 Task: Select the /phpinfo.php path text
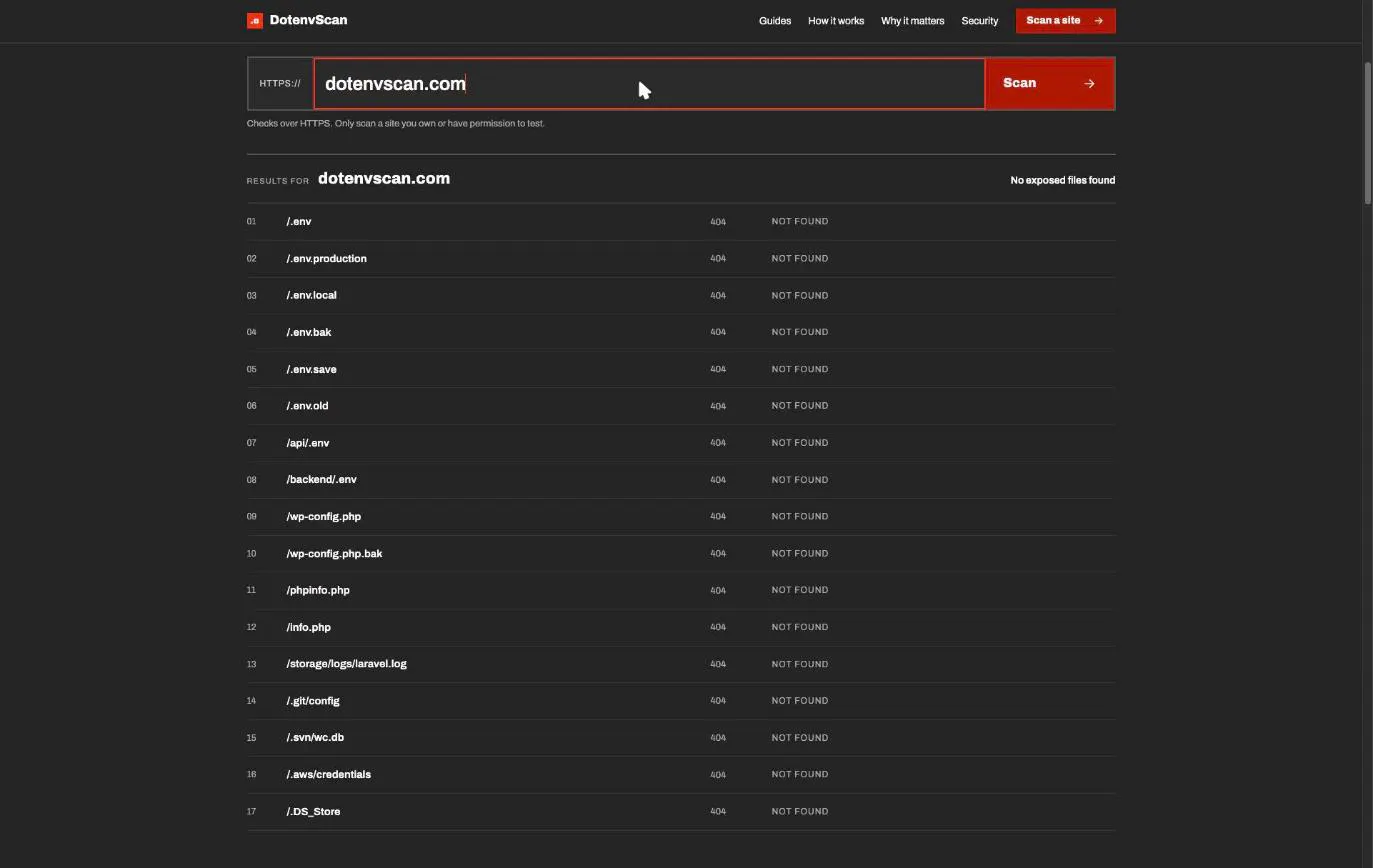click(318, 590)
